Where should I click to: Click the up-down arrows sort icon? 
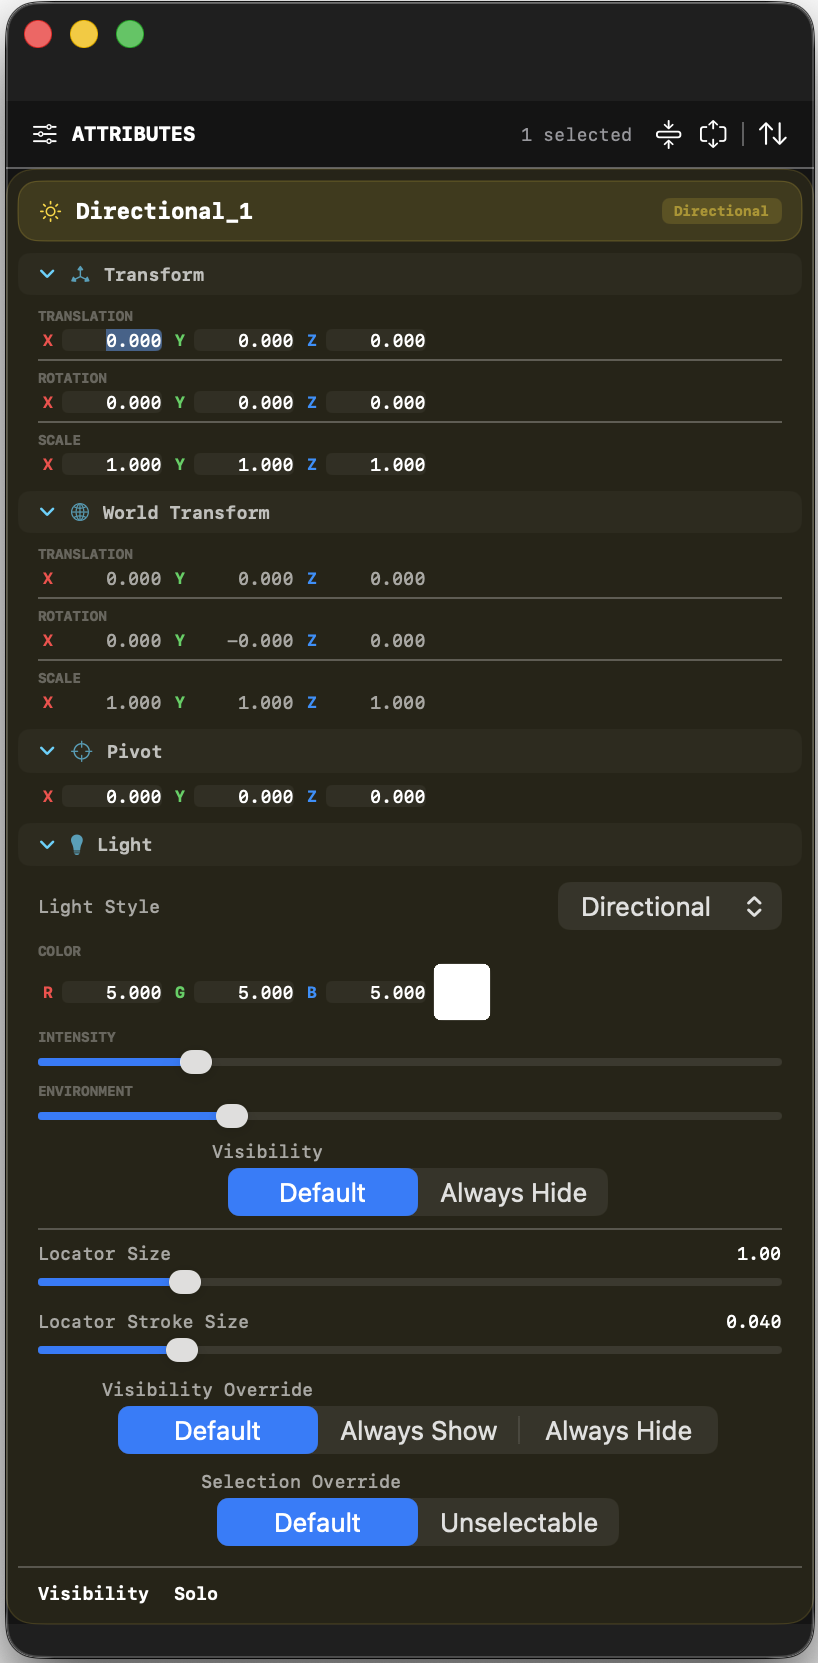[x=773, y=134]
